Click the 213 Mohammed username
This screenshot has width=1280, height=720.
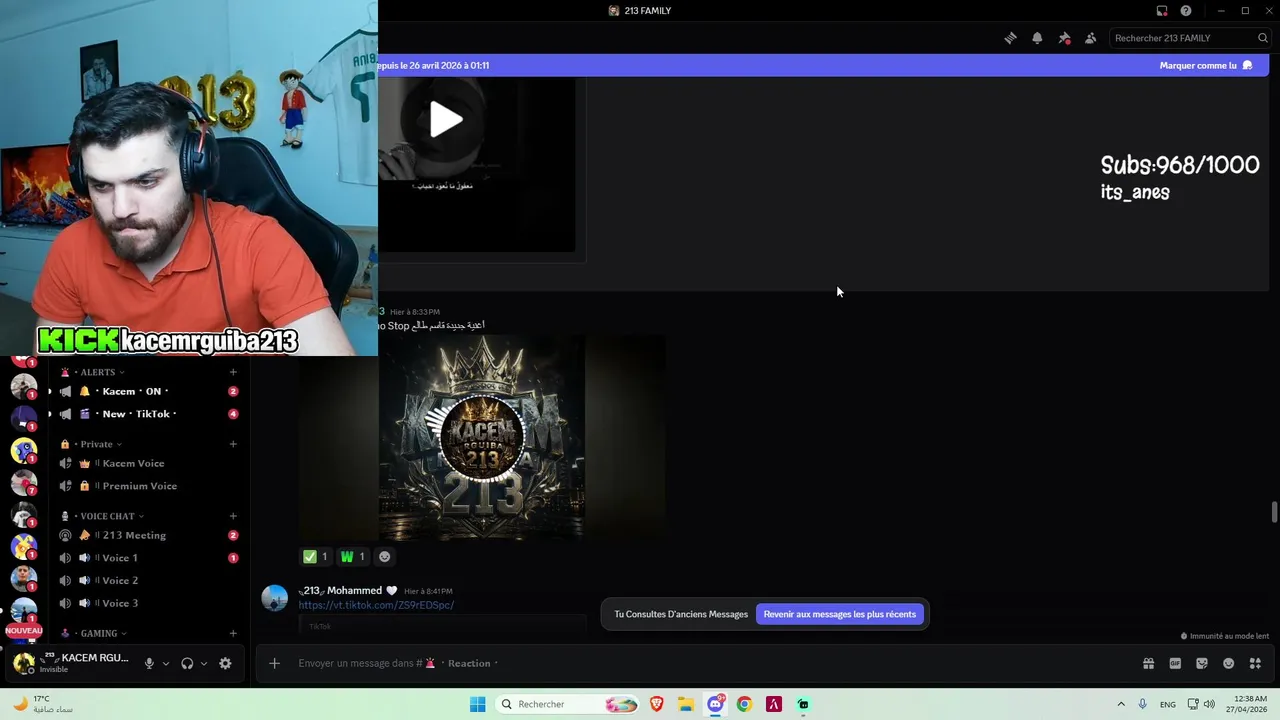tap(342, 590)
